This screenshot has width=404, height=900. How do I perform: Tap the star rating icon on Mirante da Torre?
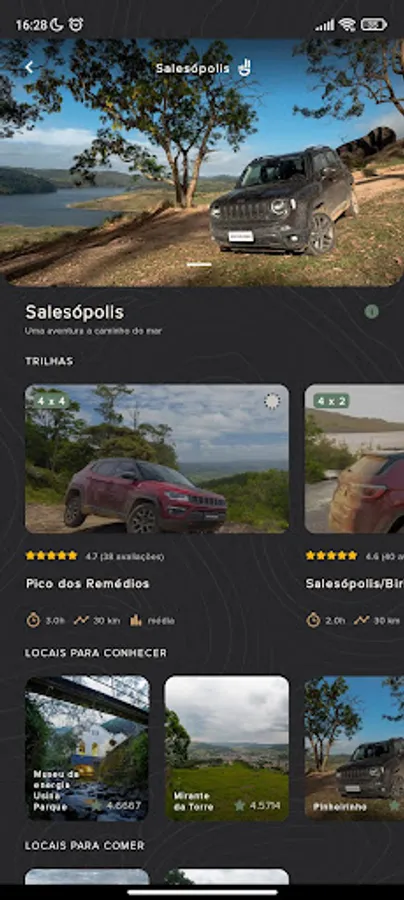[239, 805]
